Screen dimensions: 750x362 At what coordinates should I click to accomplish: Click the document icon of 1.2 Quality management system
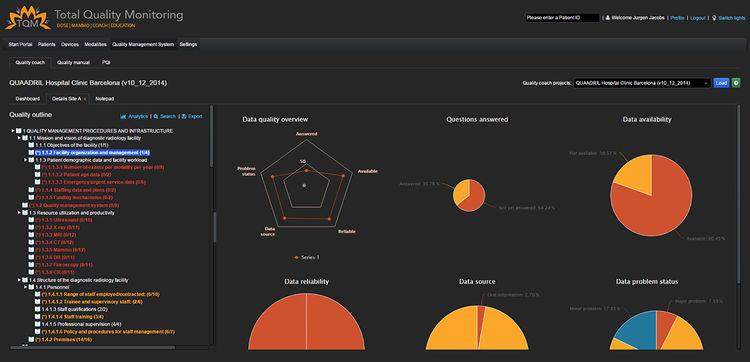coord(25,205)
